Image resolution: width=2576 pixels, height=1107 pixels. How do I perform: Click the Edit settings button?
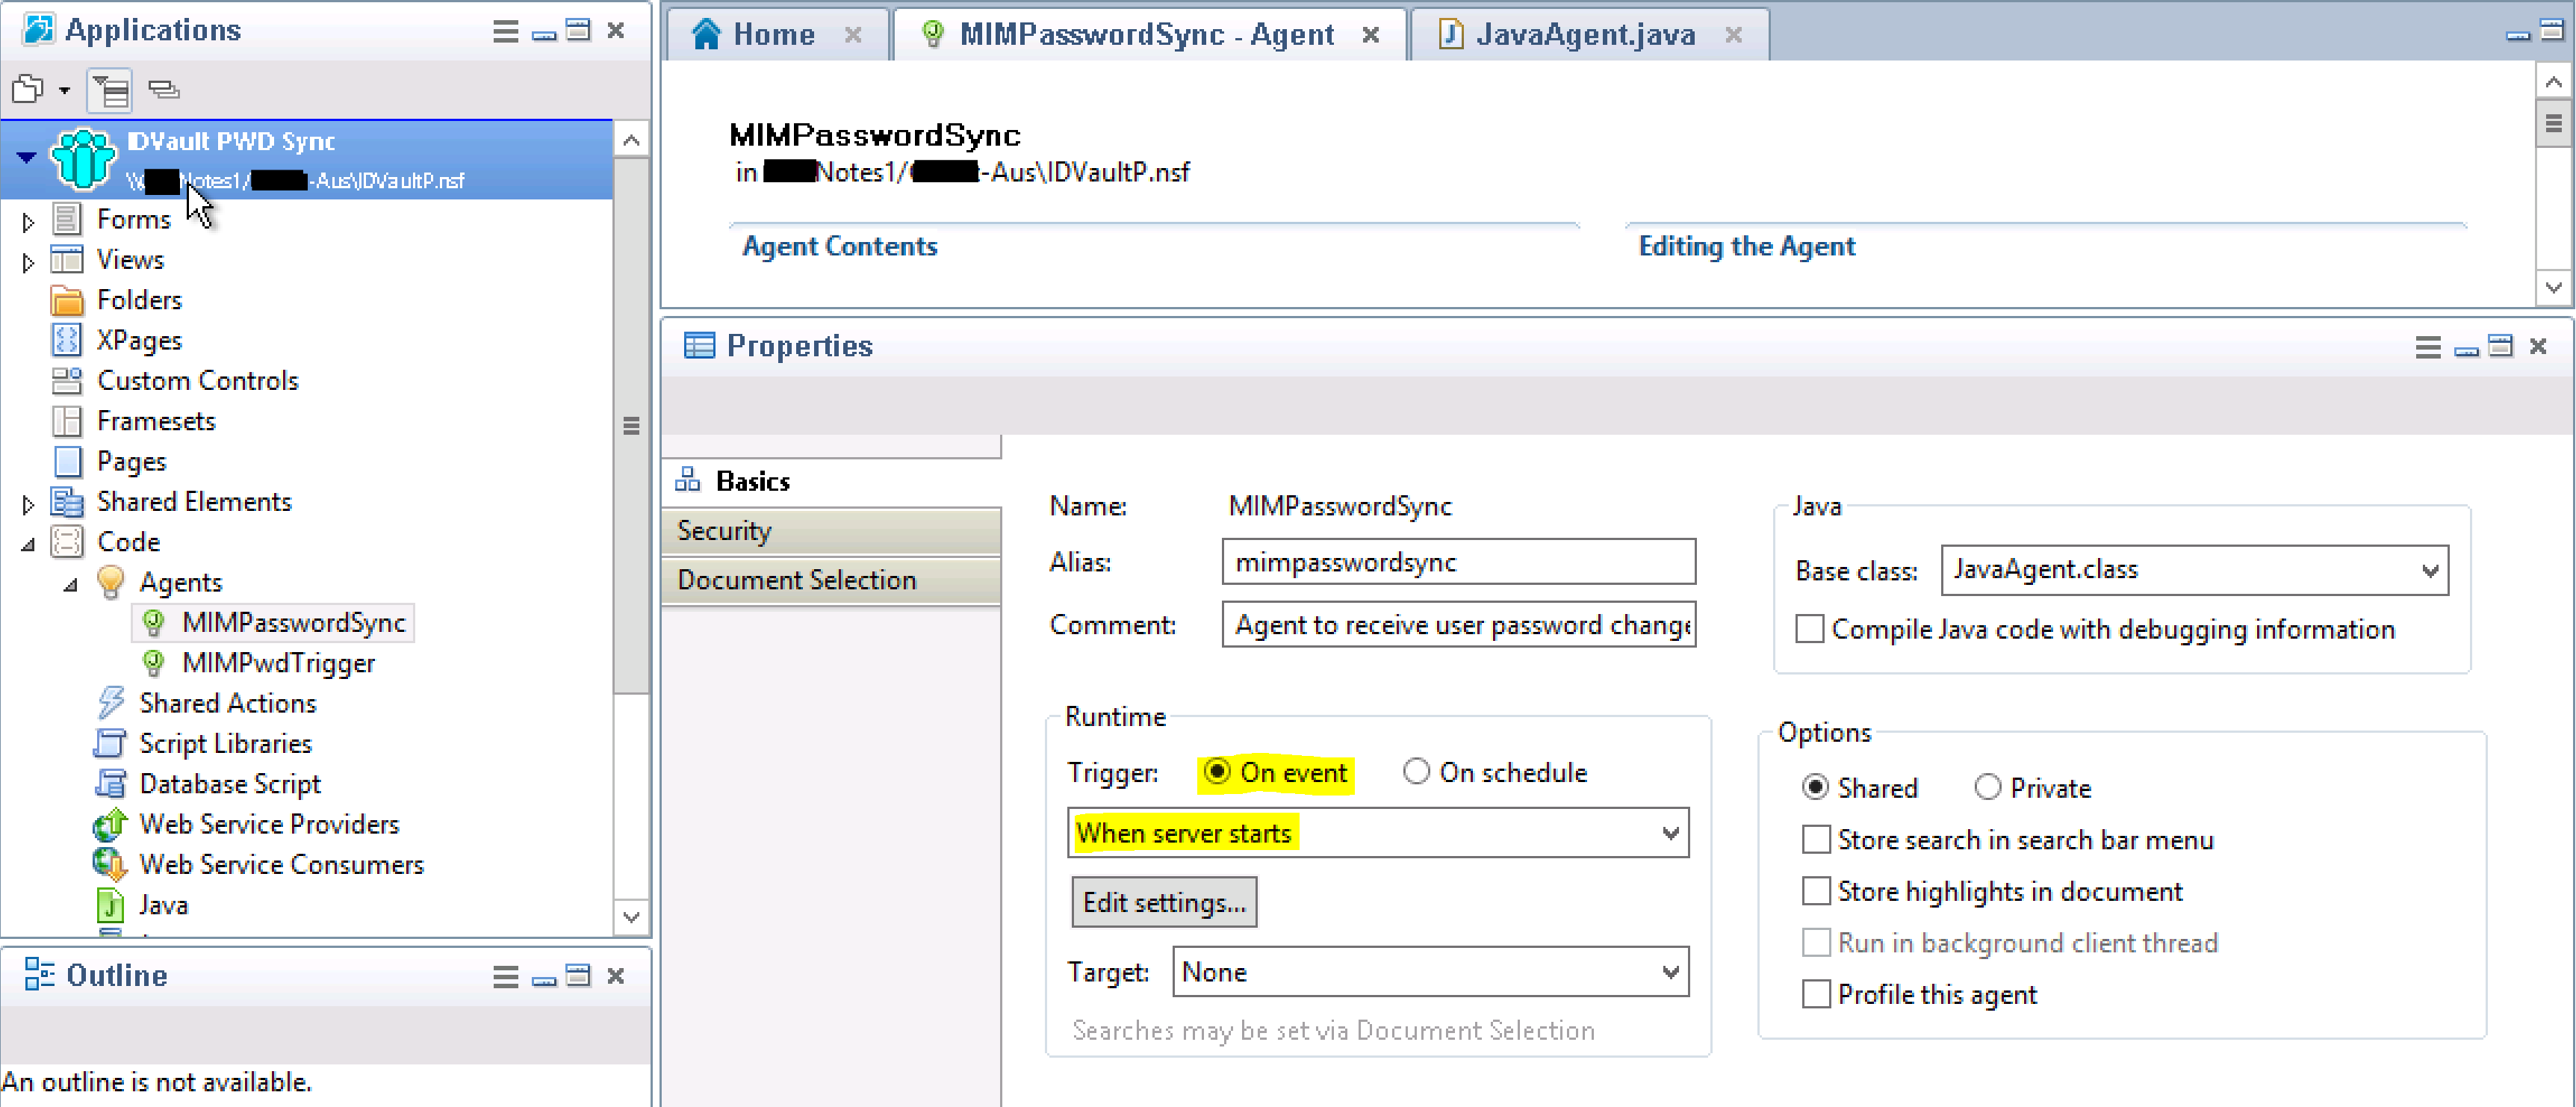click(x=1163, y=902)
